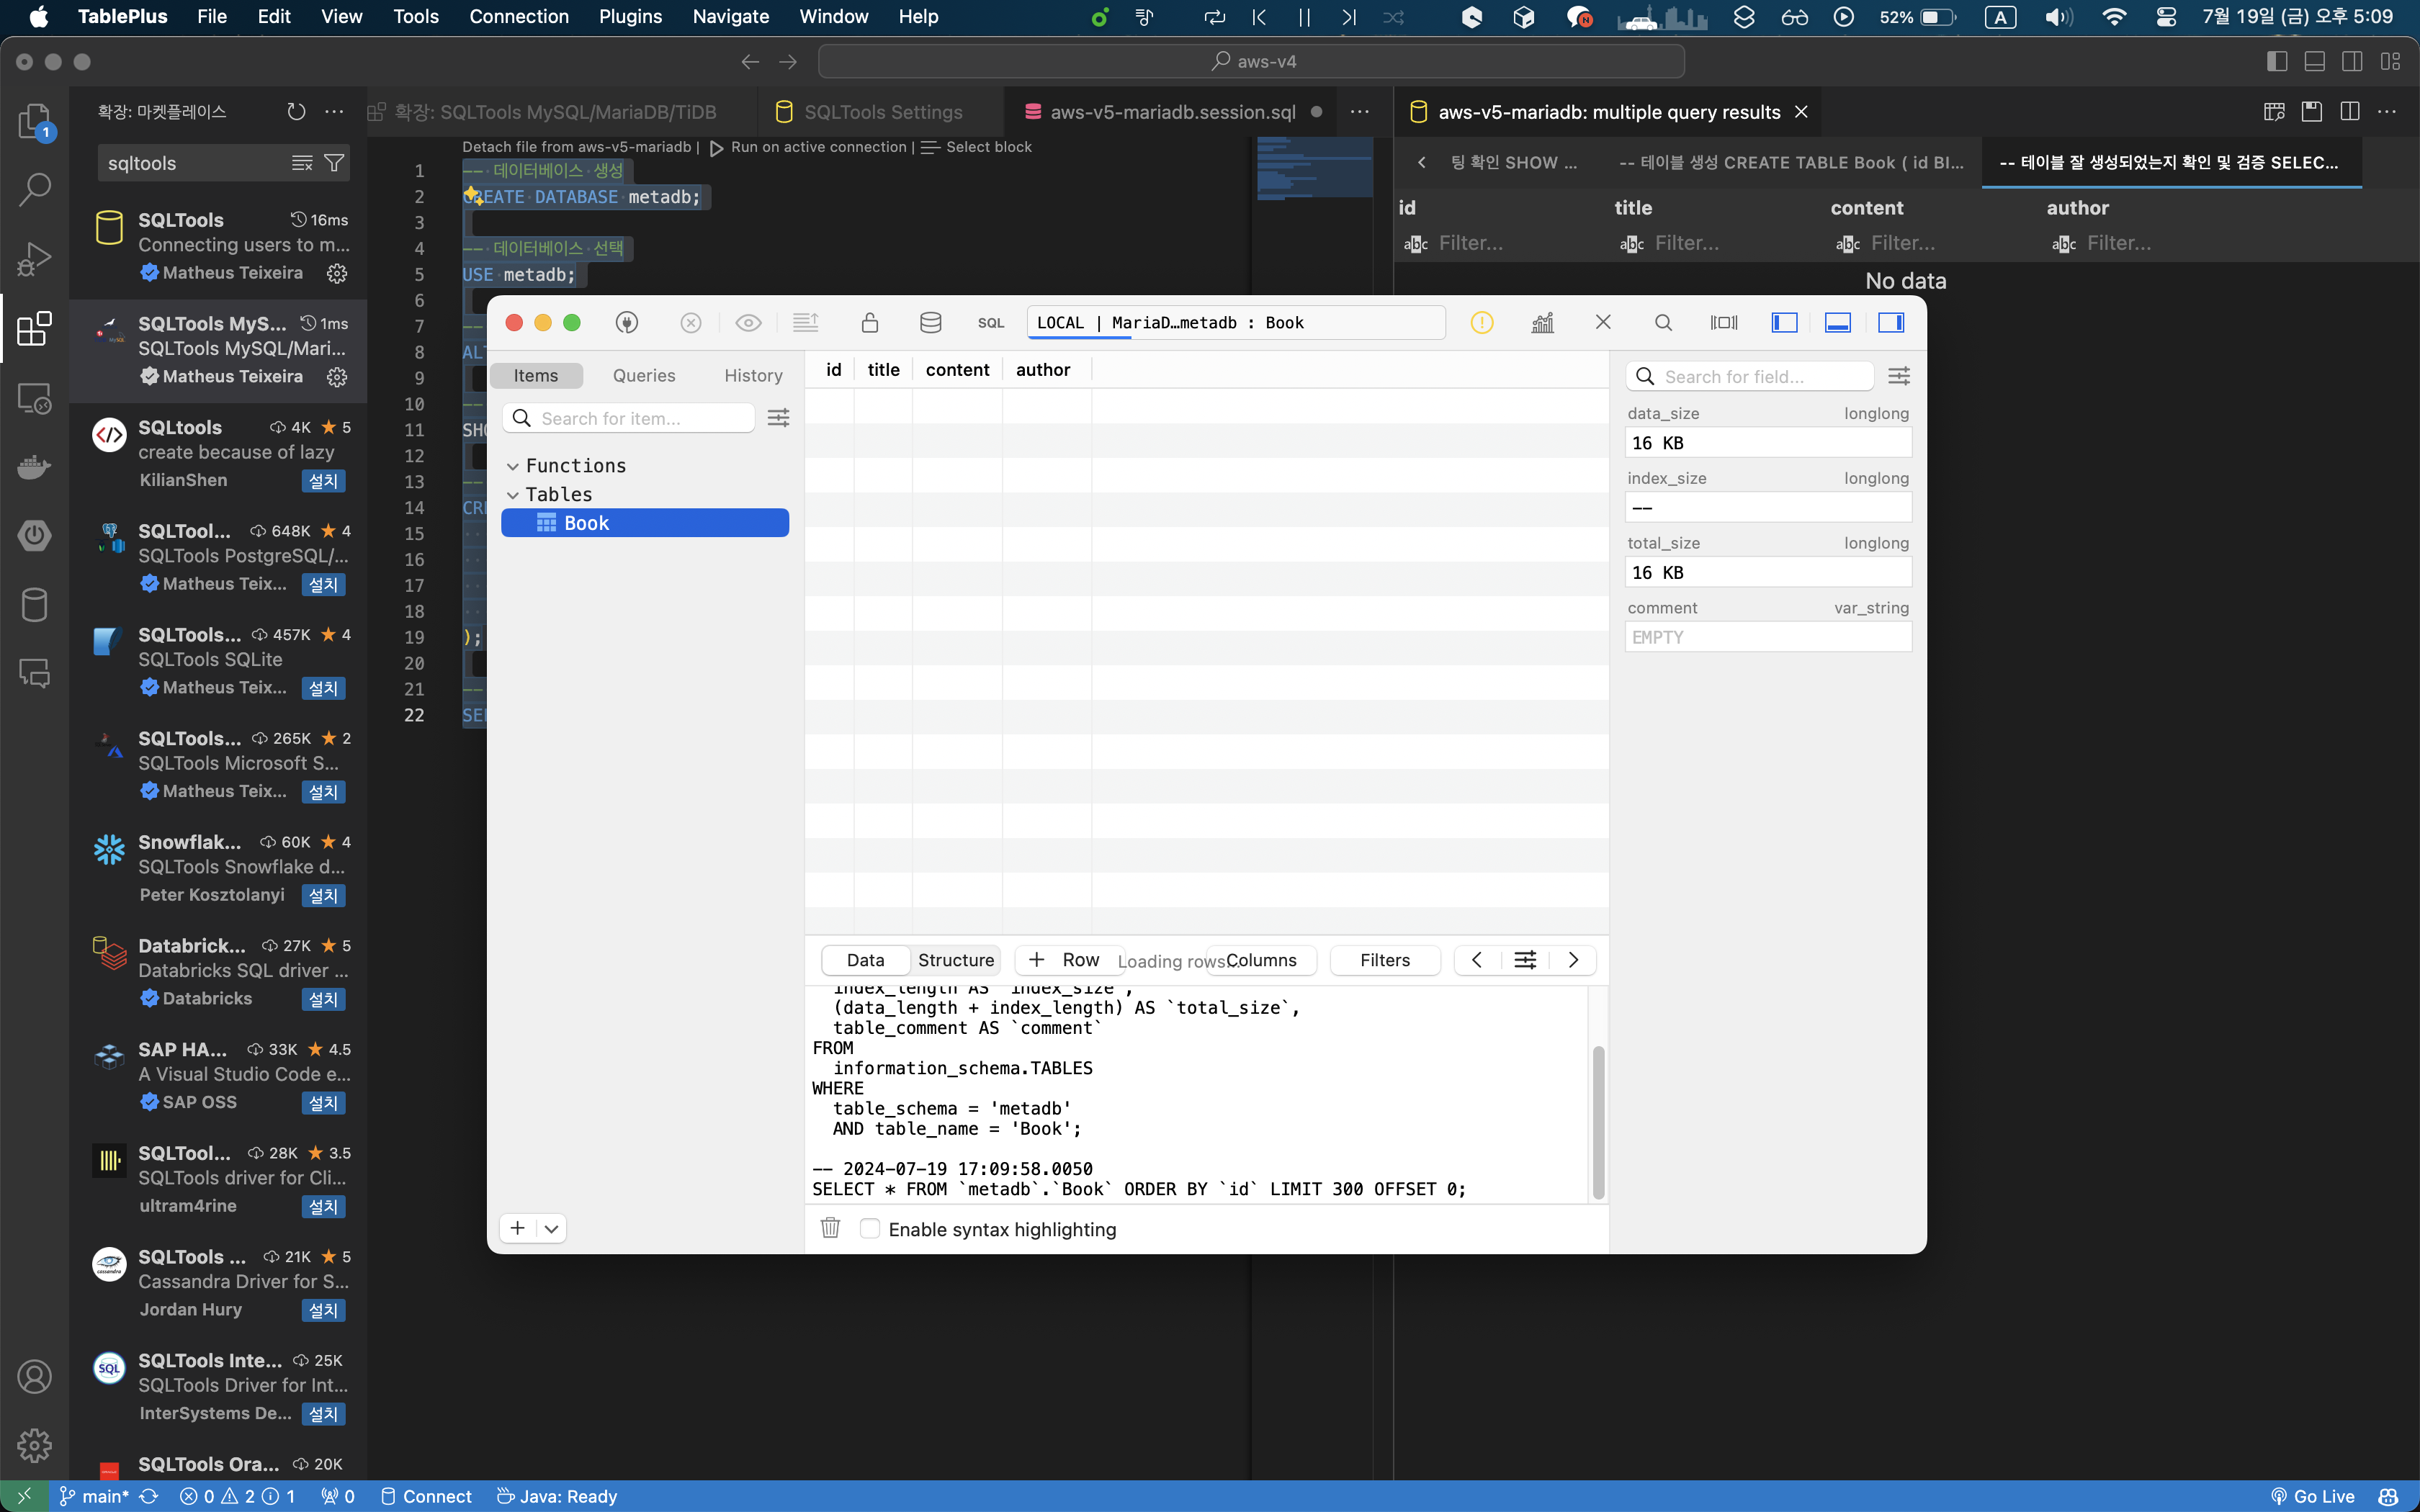This screenshot has height=1512, width=2420.
Task: Click the Search for item field
Action: [x=640, y=418]
